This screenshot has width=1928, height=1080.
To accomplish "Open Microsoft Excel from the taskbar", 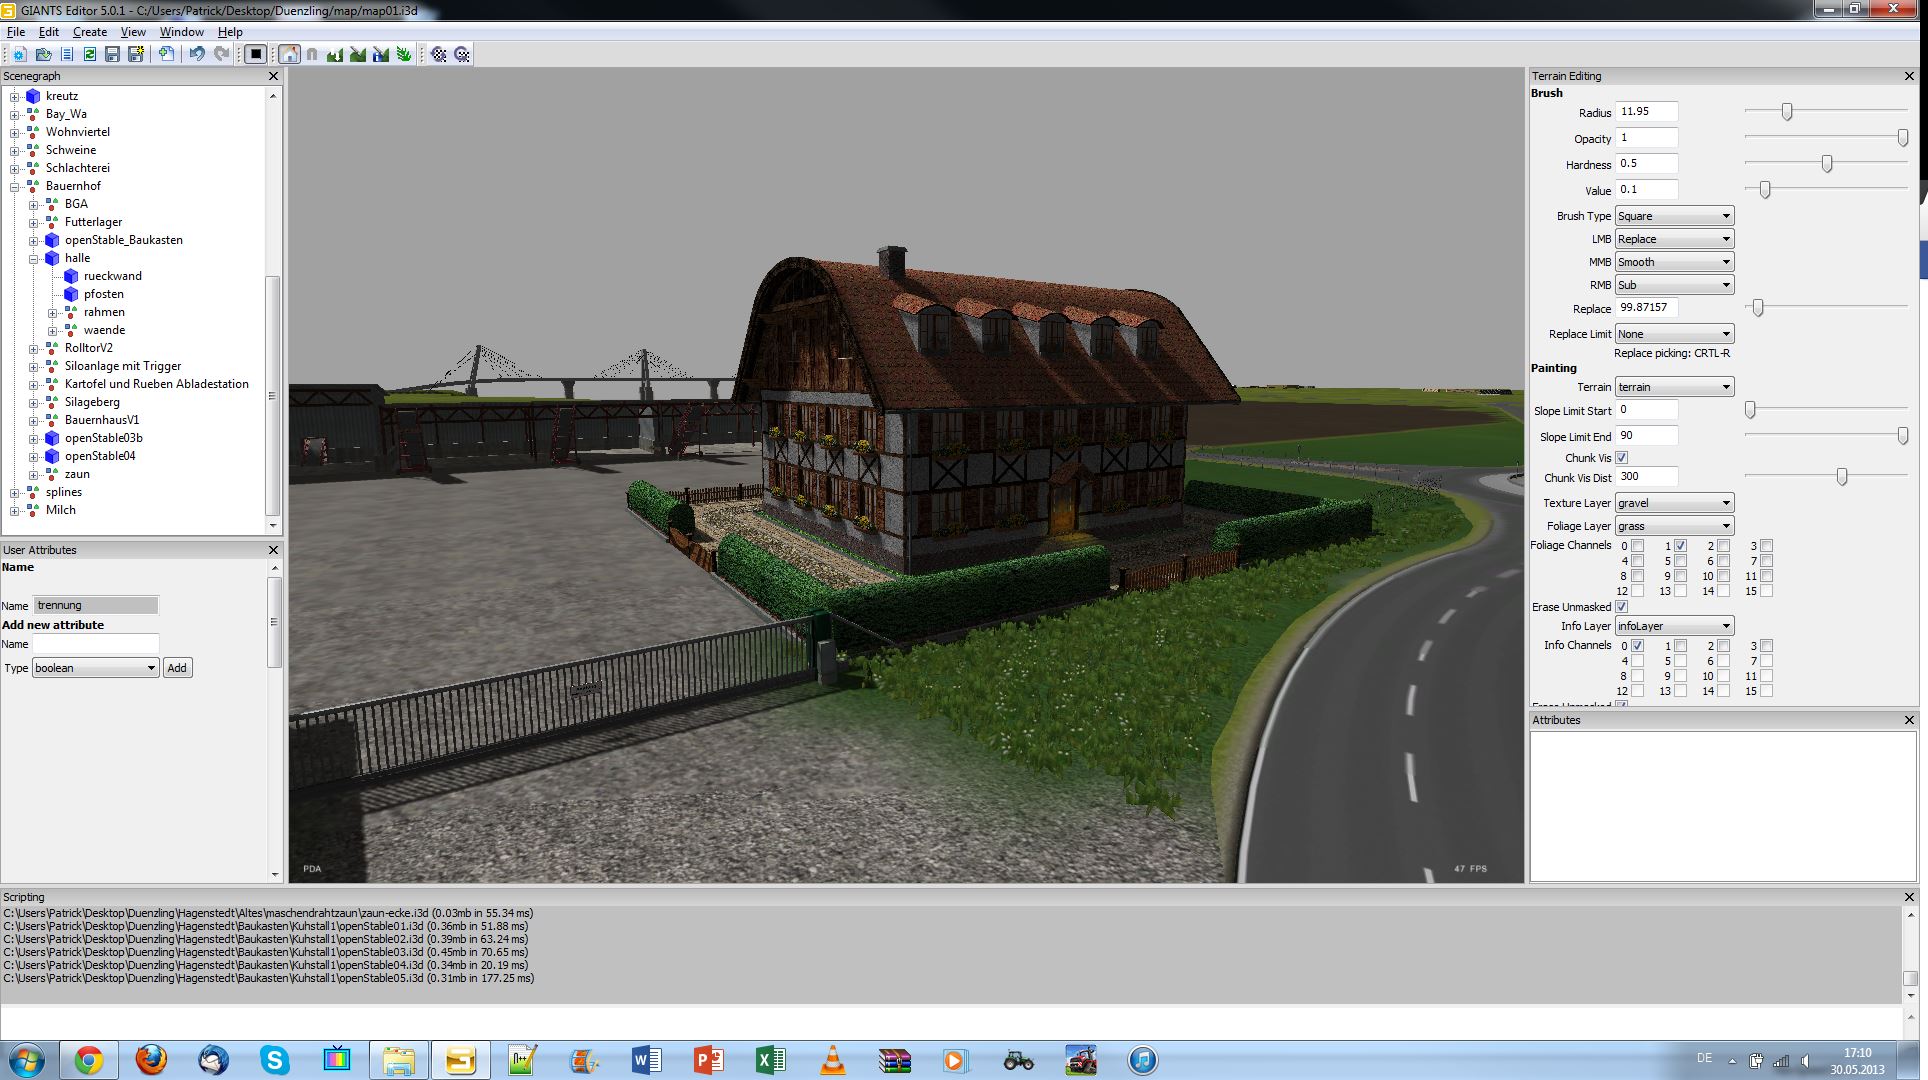I will (x=771, y=1060).
